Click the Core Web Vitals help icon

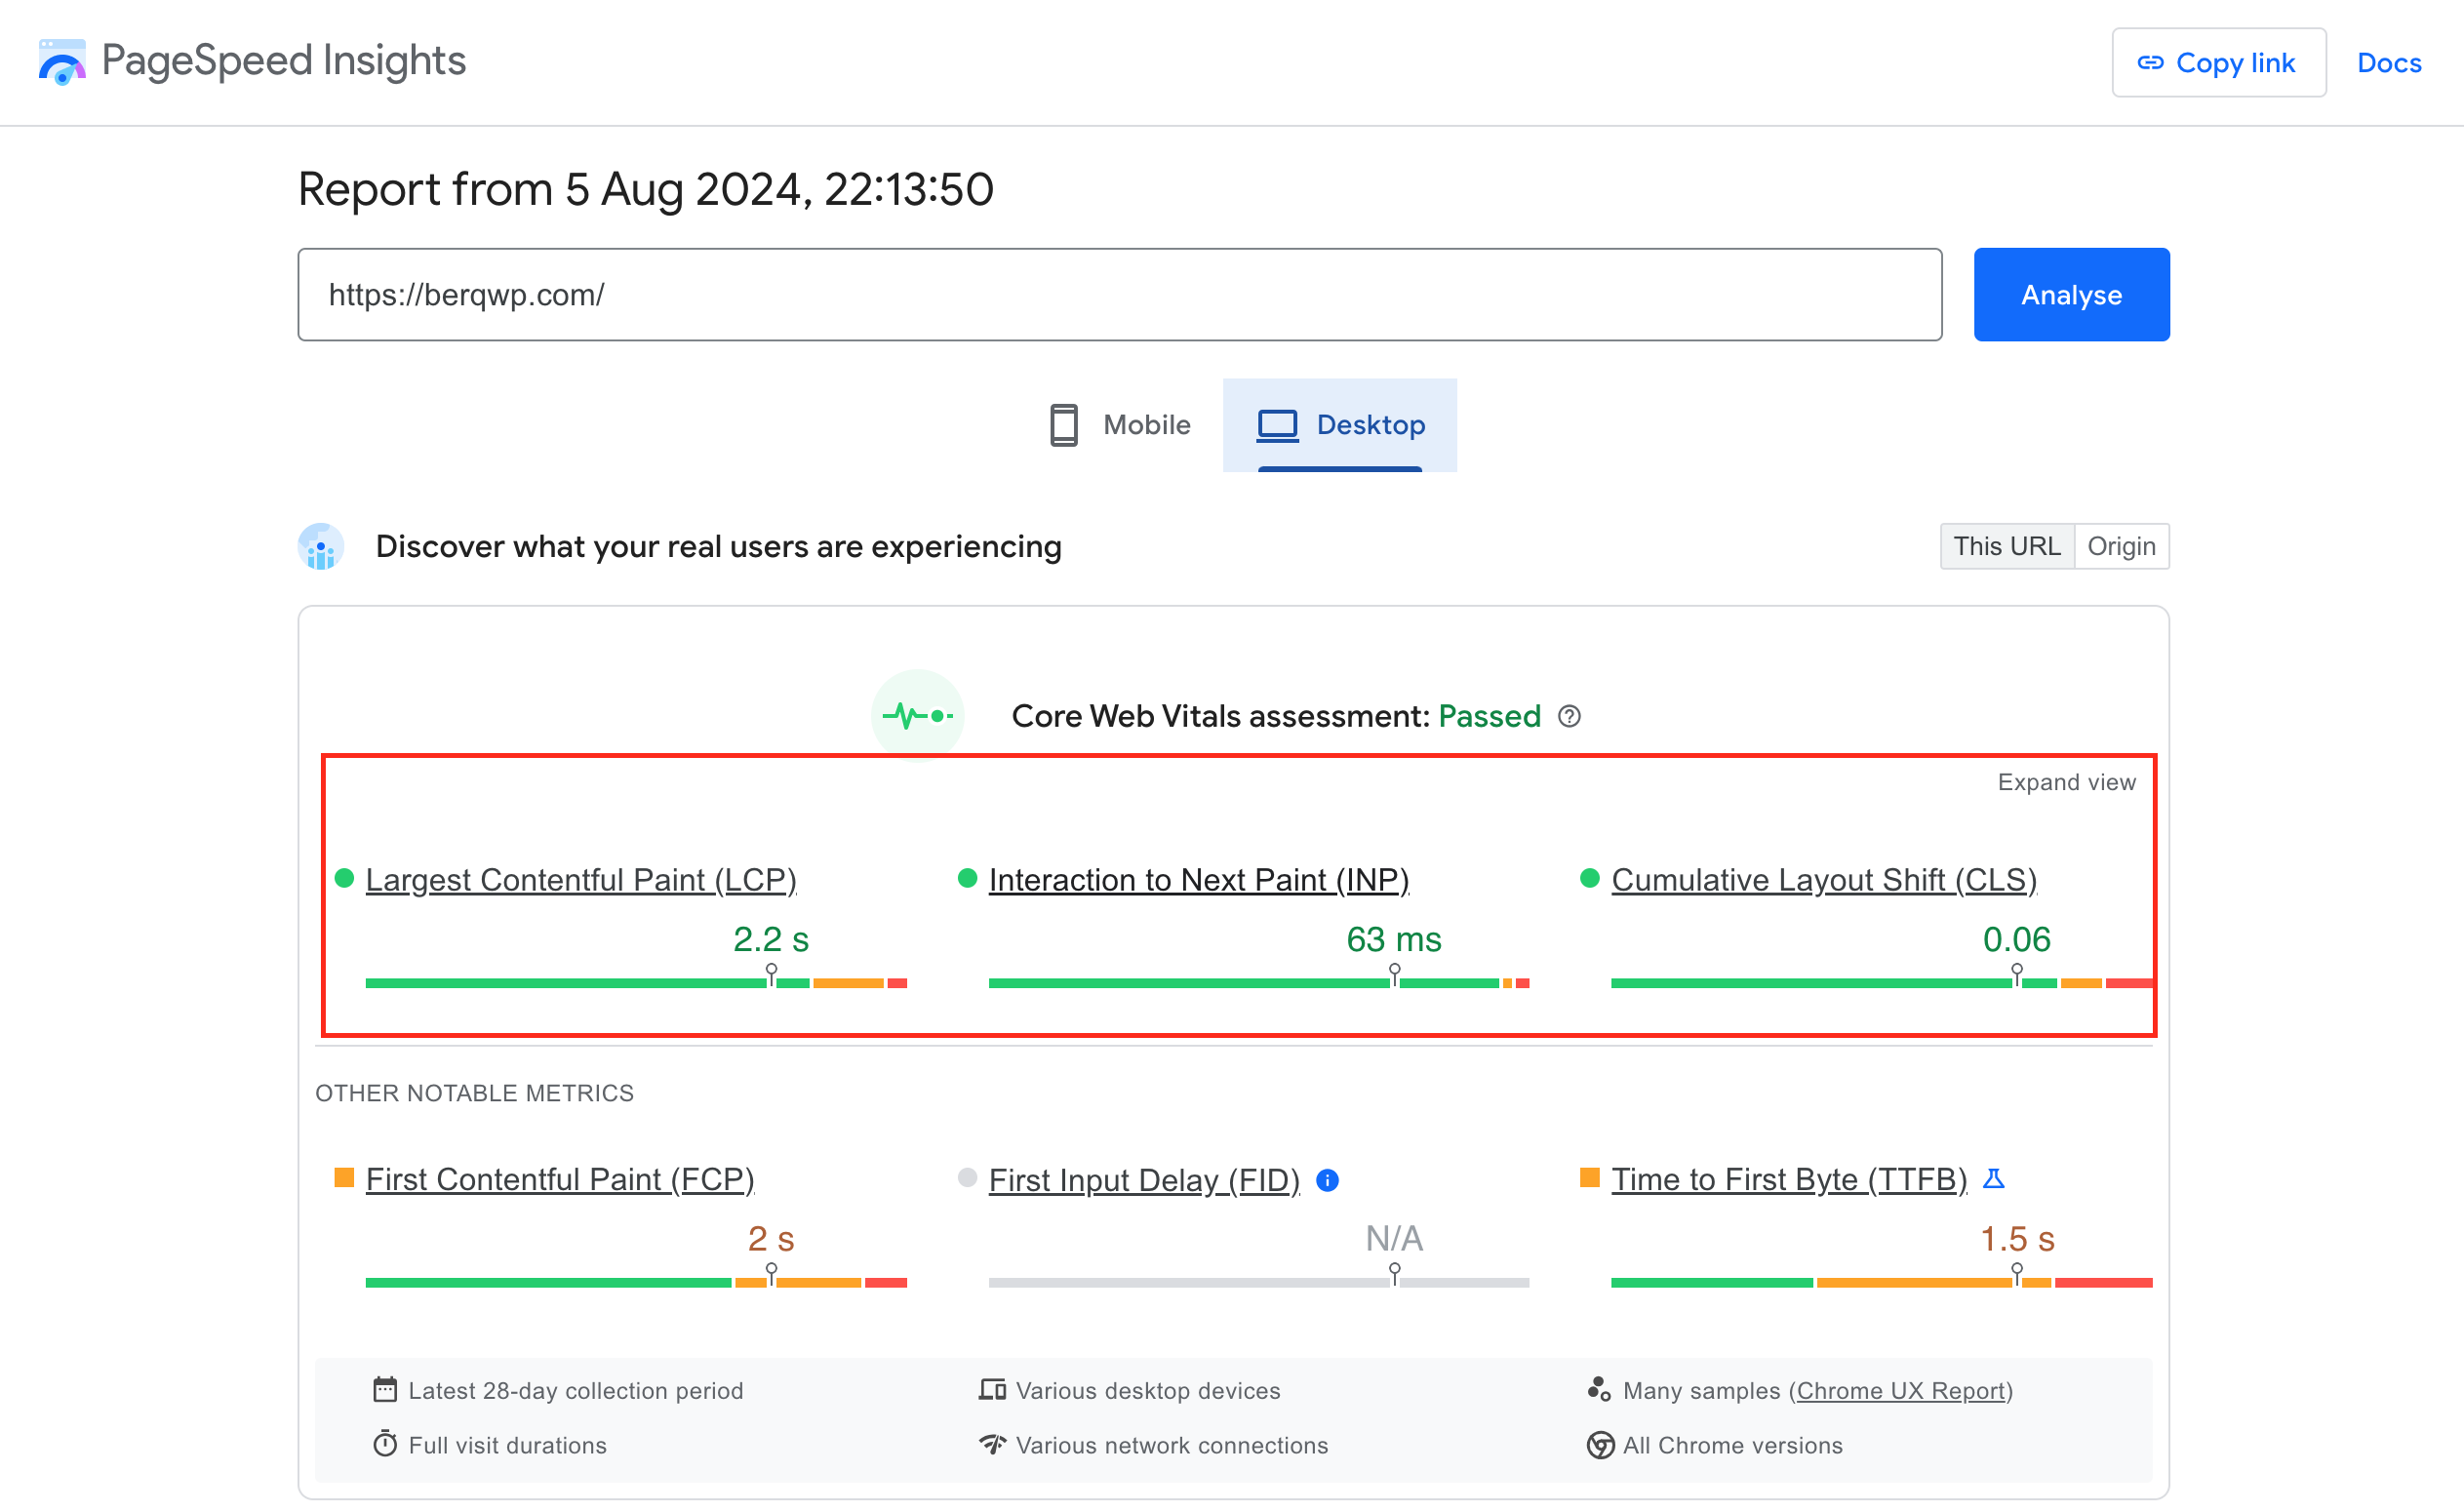pyautogui.click(x=1569, y=716)
